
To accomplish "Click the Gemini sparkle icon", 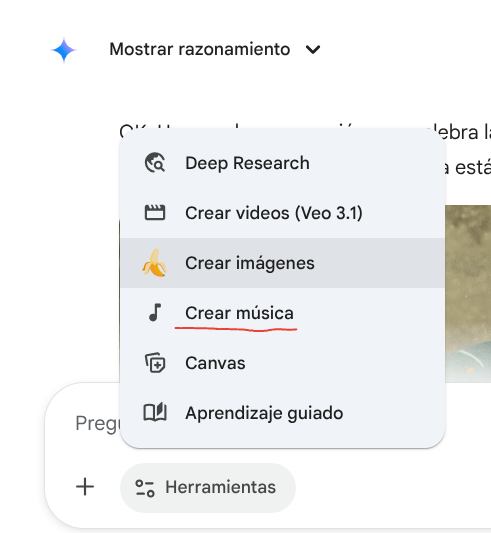I will tap(64, 50).
